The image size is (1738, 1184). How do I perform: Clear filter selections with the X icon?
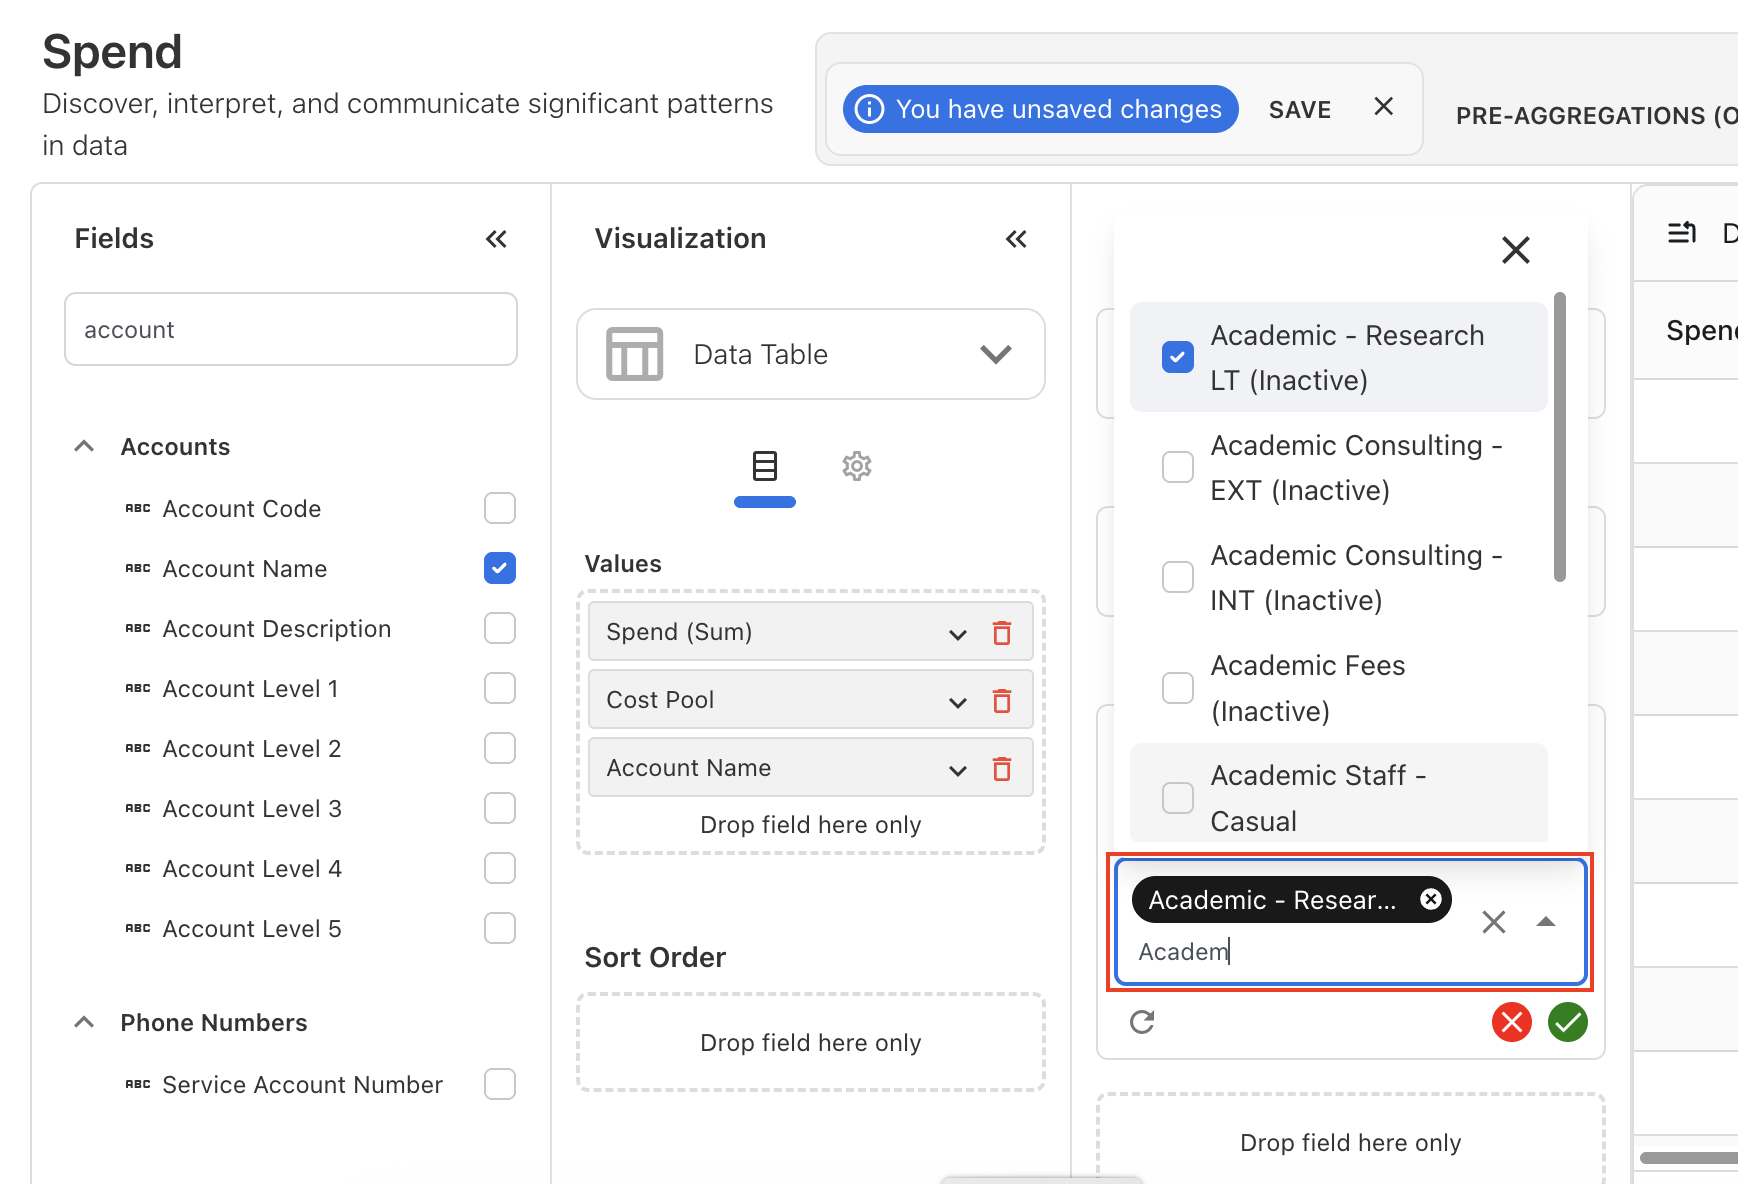(x=1494, y=921)
